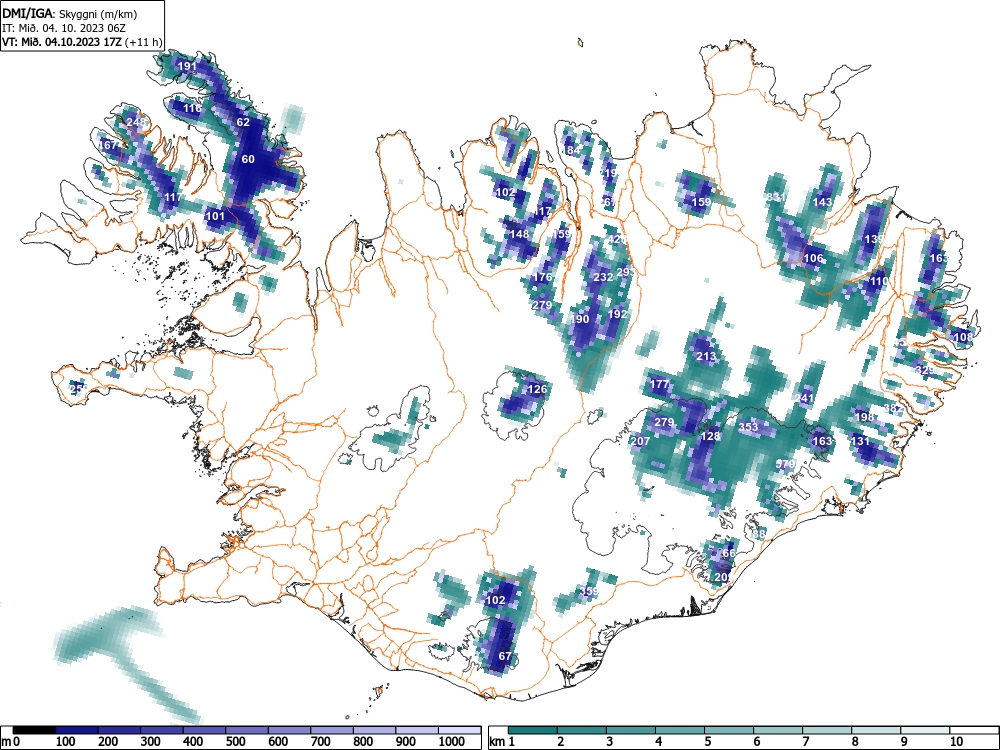Click the visibility value 353 on the map

pos(748,427)
